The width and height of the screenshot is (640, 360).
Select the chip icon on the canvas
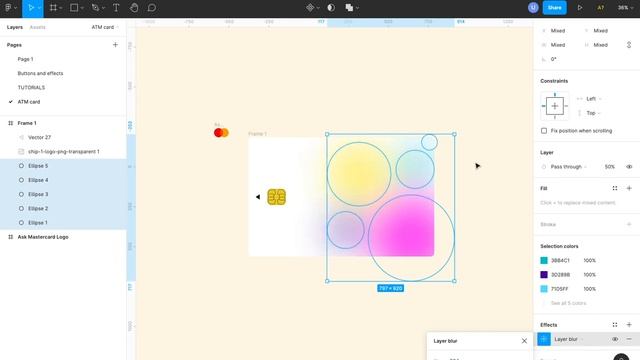point(276,197)
